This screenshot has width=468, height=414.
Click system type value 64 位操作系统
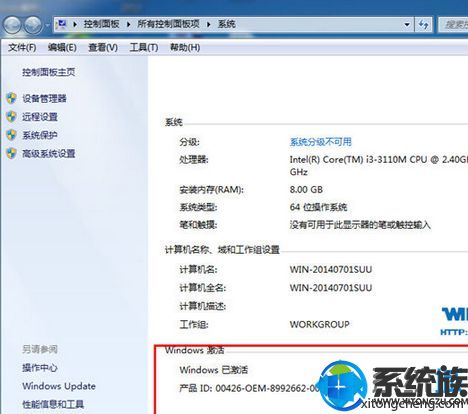(x=318, y=207)
